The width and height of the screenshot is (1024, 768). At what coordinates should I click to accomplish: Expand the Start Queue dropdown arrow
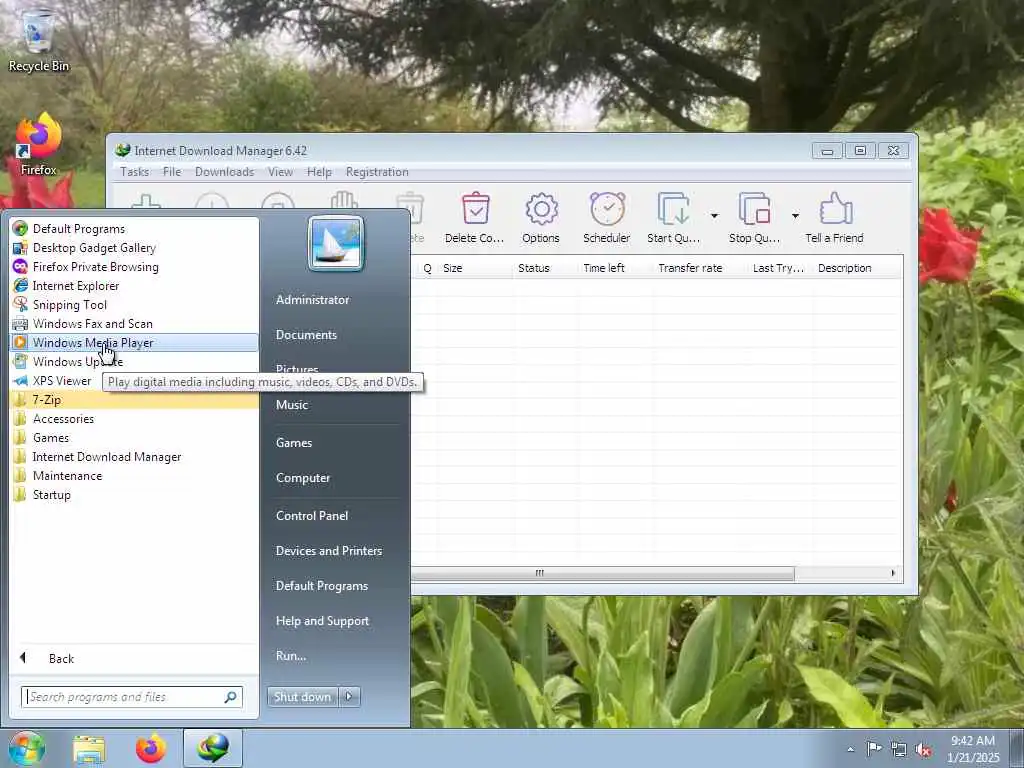(714, 216)
